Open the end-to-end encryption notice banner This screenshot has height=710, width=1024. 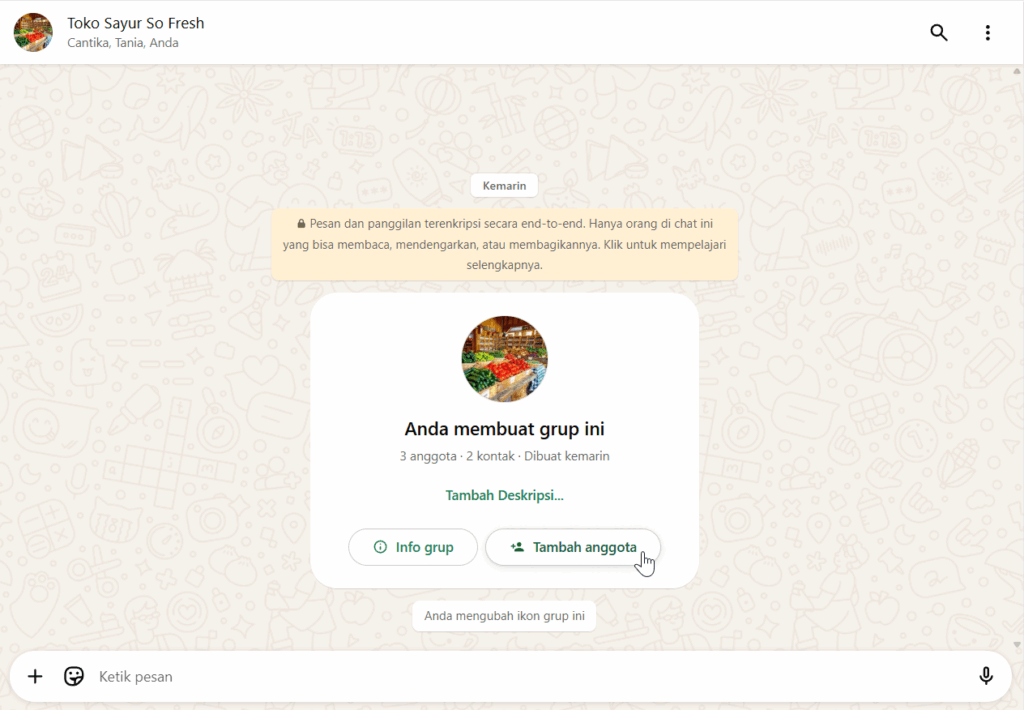[504, 244]
